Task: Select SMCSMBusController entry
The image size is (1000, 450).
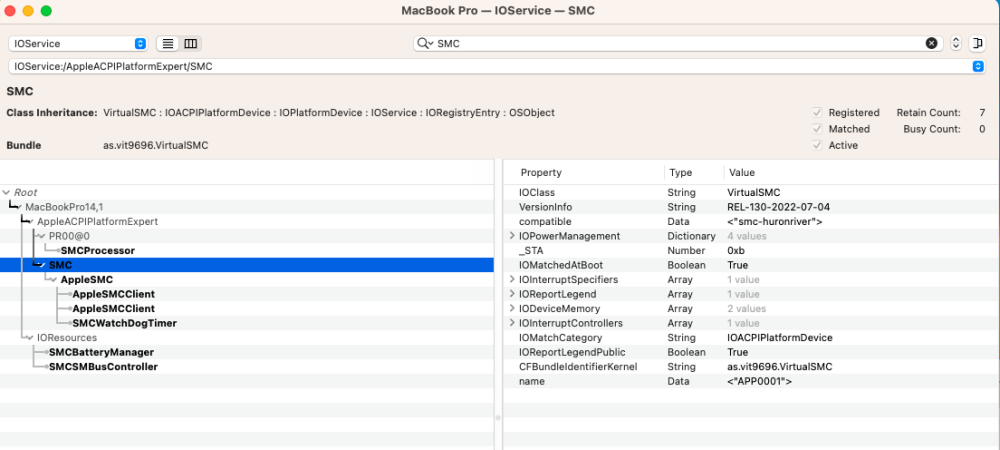Action: pos(103,367)
